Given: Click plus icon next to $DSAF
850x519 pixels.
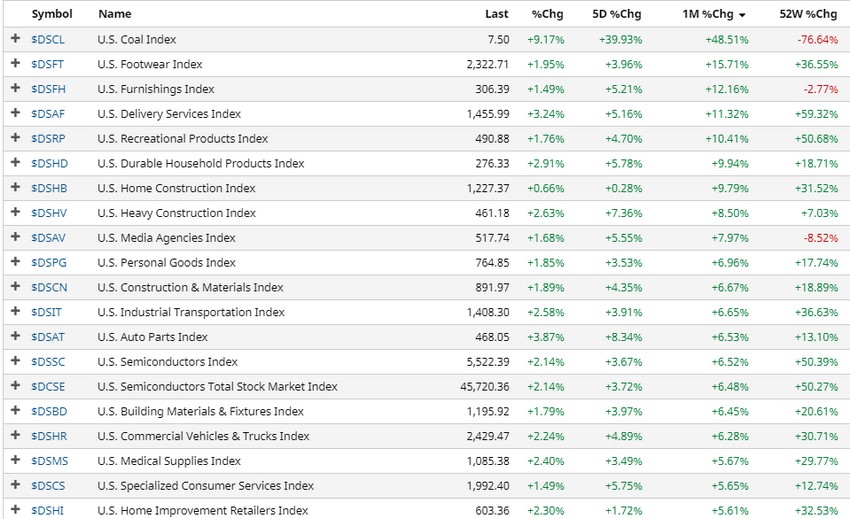Looking at the screenshot, I should point(15,114).
